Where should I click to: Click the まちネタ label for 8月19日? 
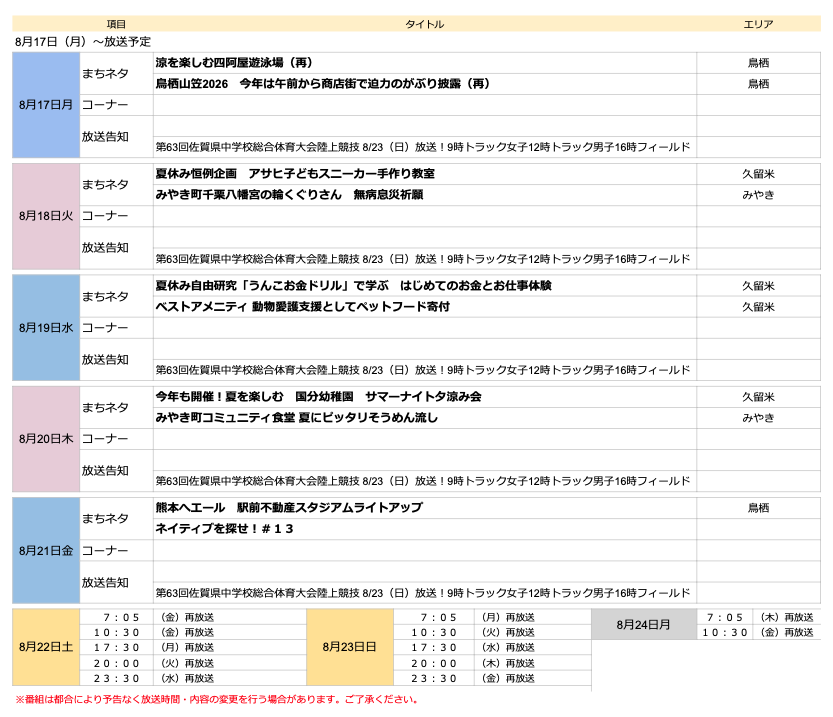pyautogui.click(x=105, y=296)
